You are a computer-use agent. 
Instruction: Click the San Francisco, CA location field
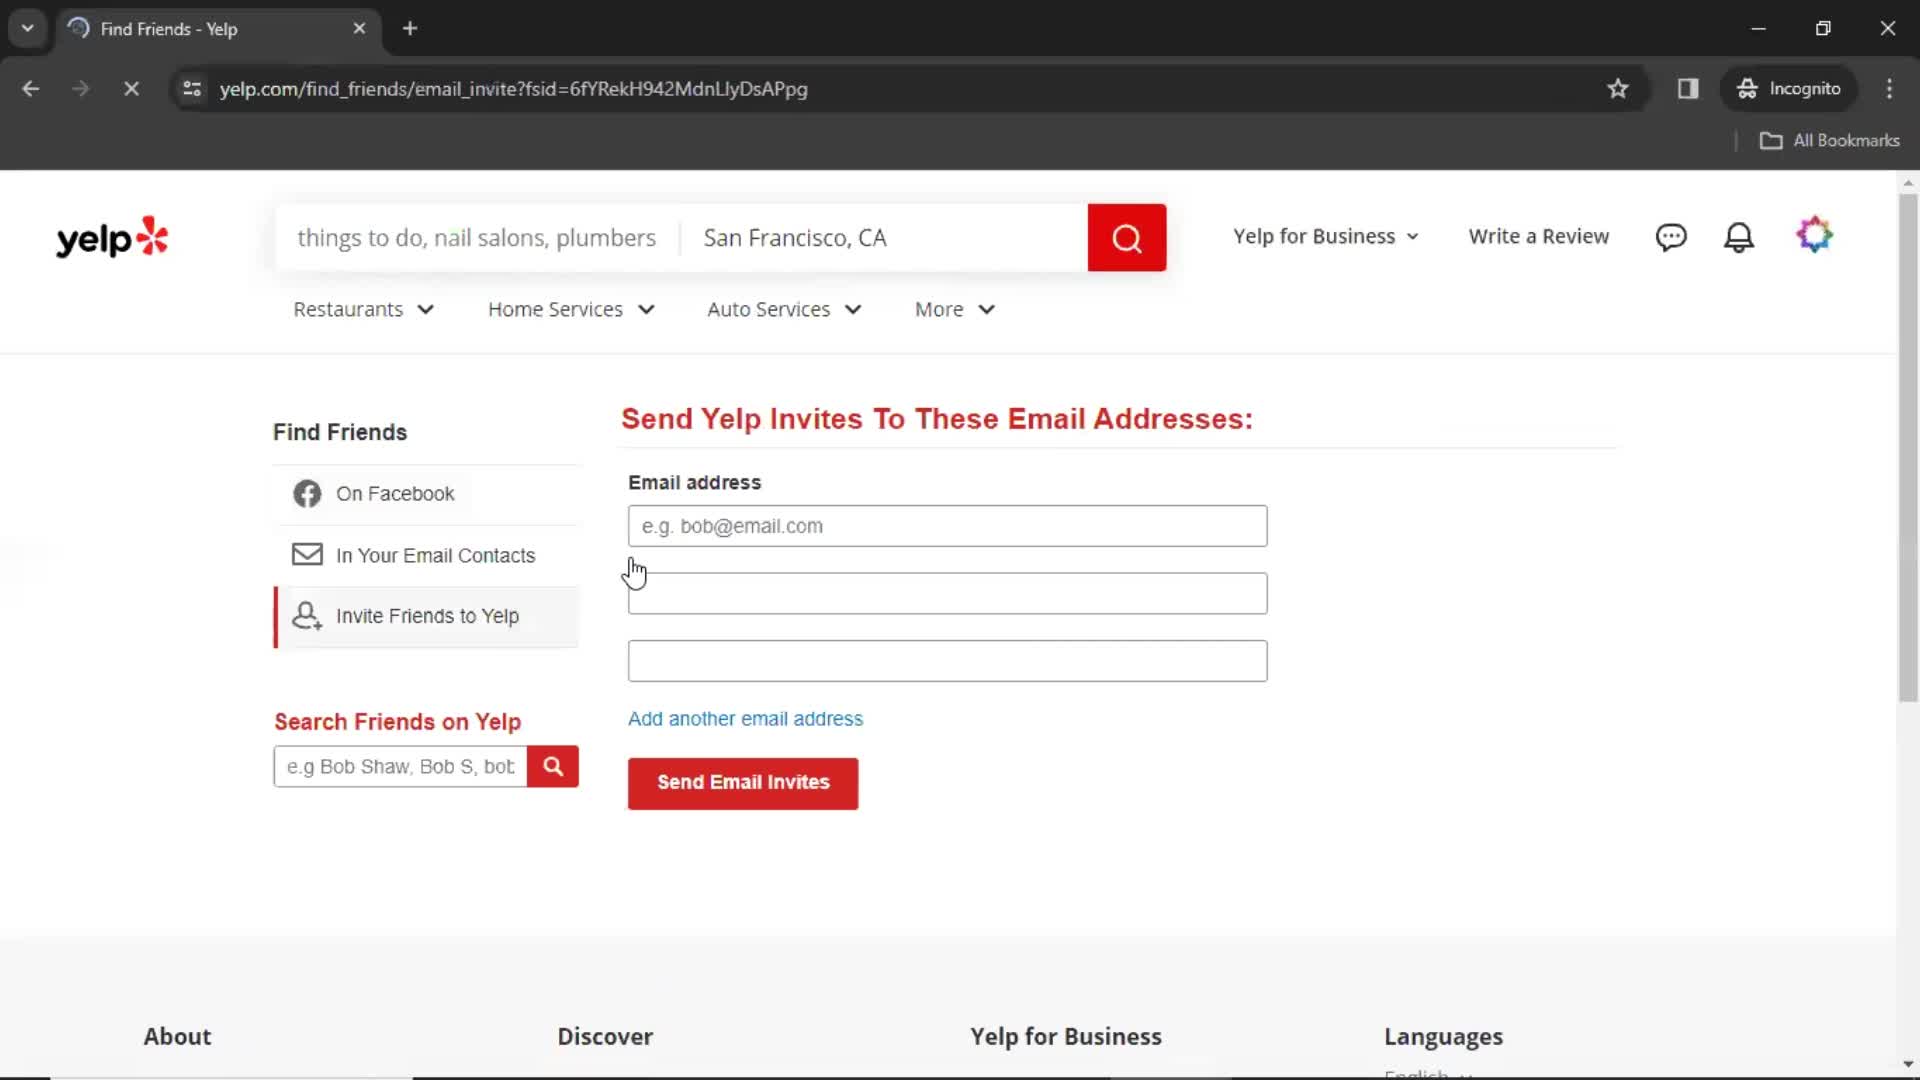(885, 238)
